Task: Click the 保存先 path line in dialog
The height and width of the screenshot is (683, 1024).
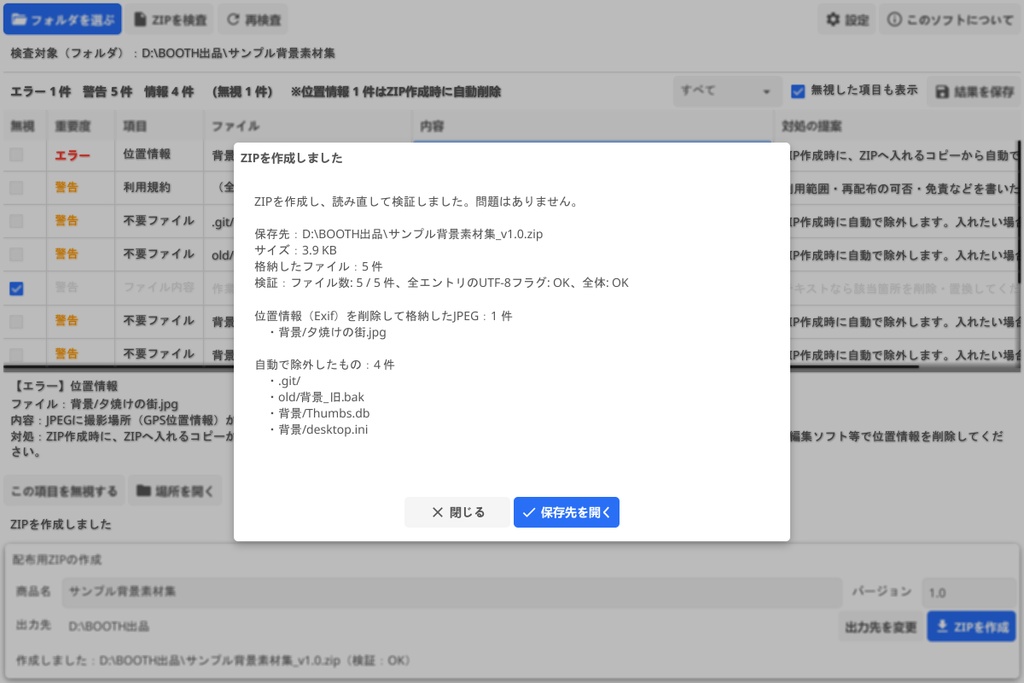Action: coord(398,234)
